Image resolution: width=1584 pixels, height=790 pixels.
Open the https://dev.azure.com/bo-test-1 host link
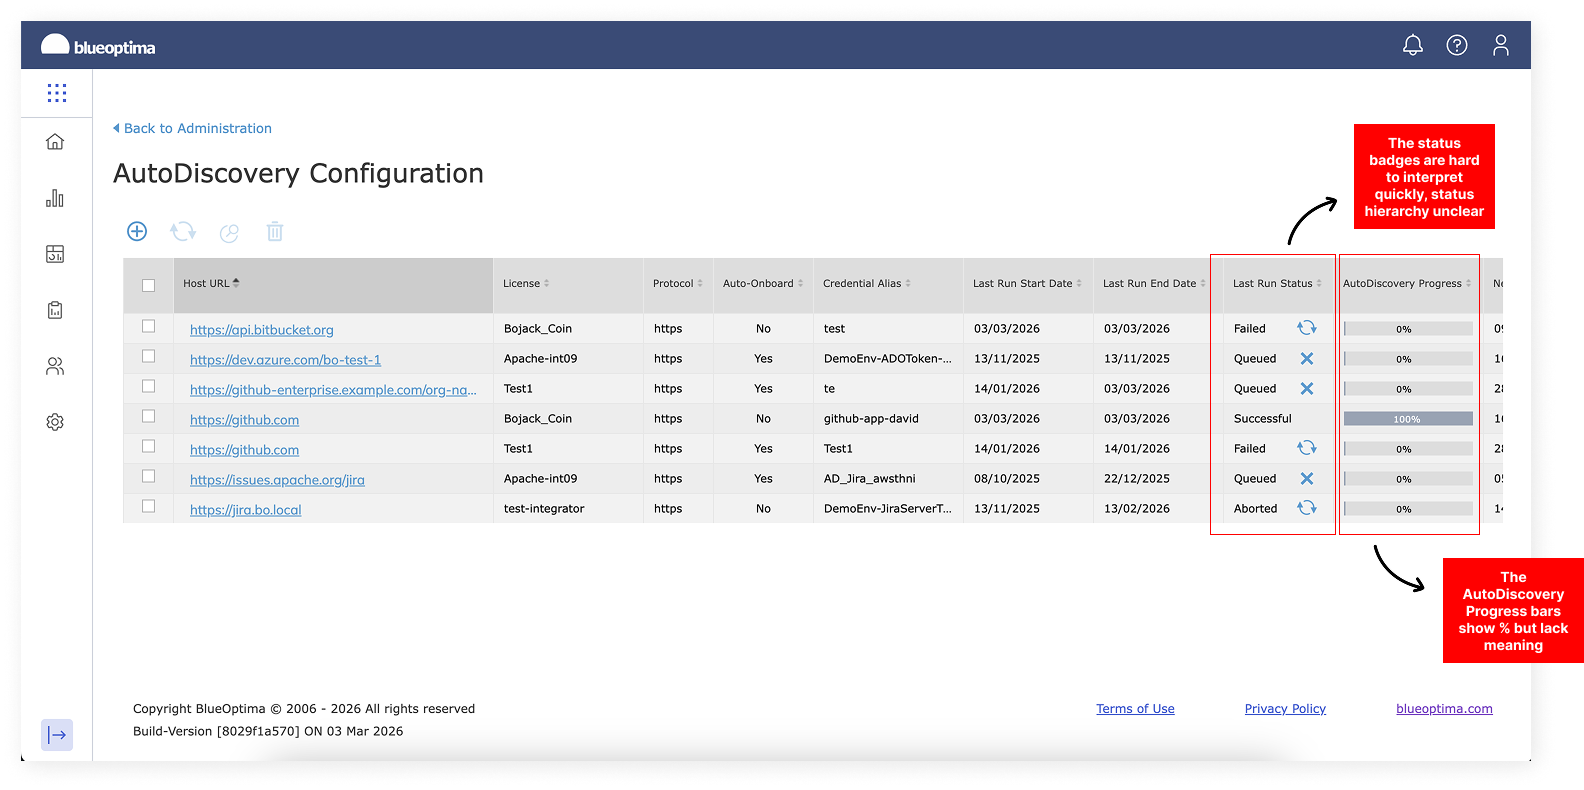pos(285,360)
